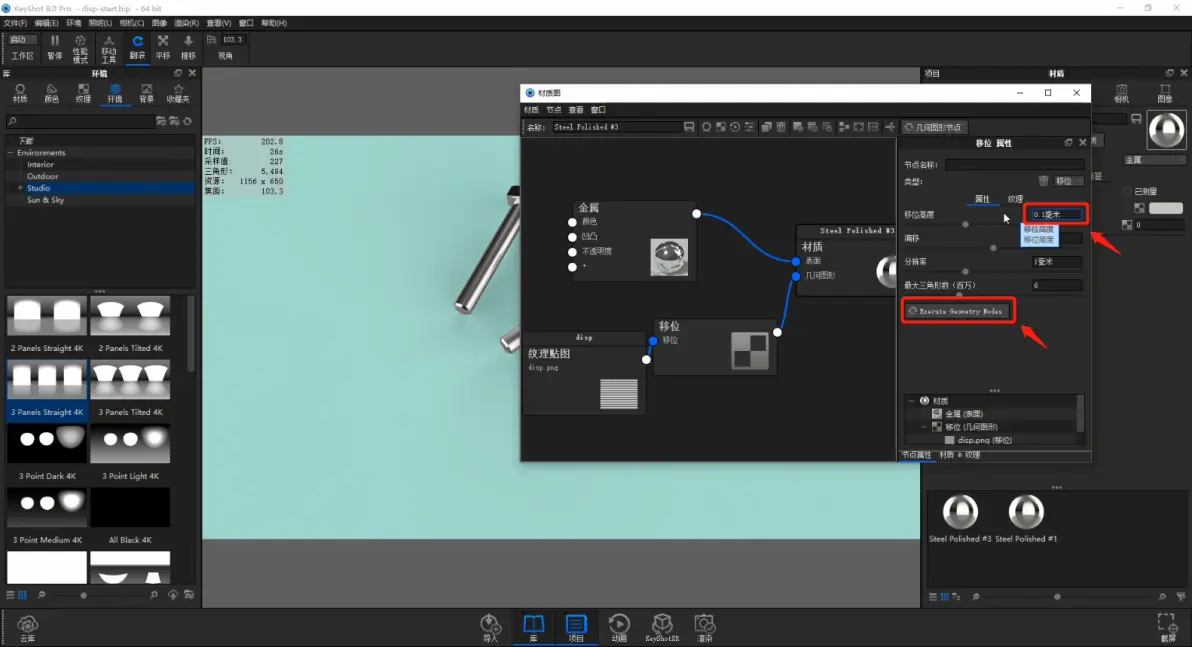Image resolution: width=1192 pixels, height=647 pixels.
Task: Open the 文件(F) menu
Action: coord(14,24)
